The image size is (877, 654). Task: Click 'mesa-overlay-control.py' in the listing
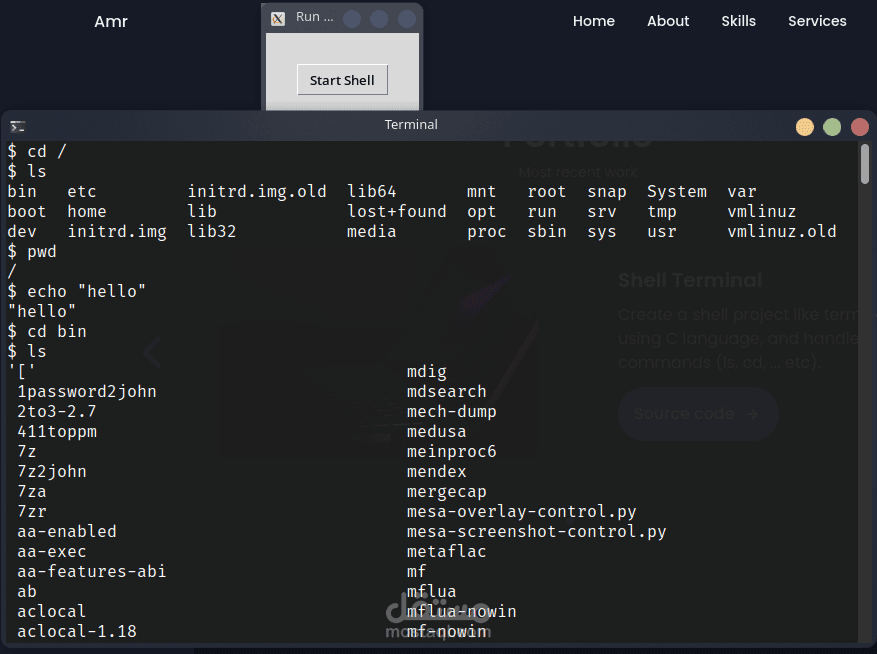pyautogui.click(x=521, y=511)
